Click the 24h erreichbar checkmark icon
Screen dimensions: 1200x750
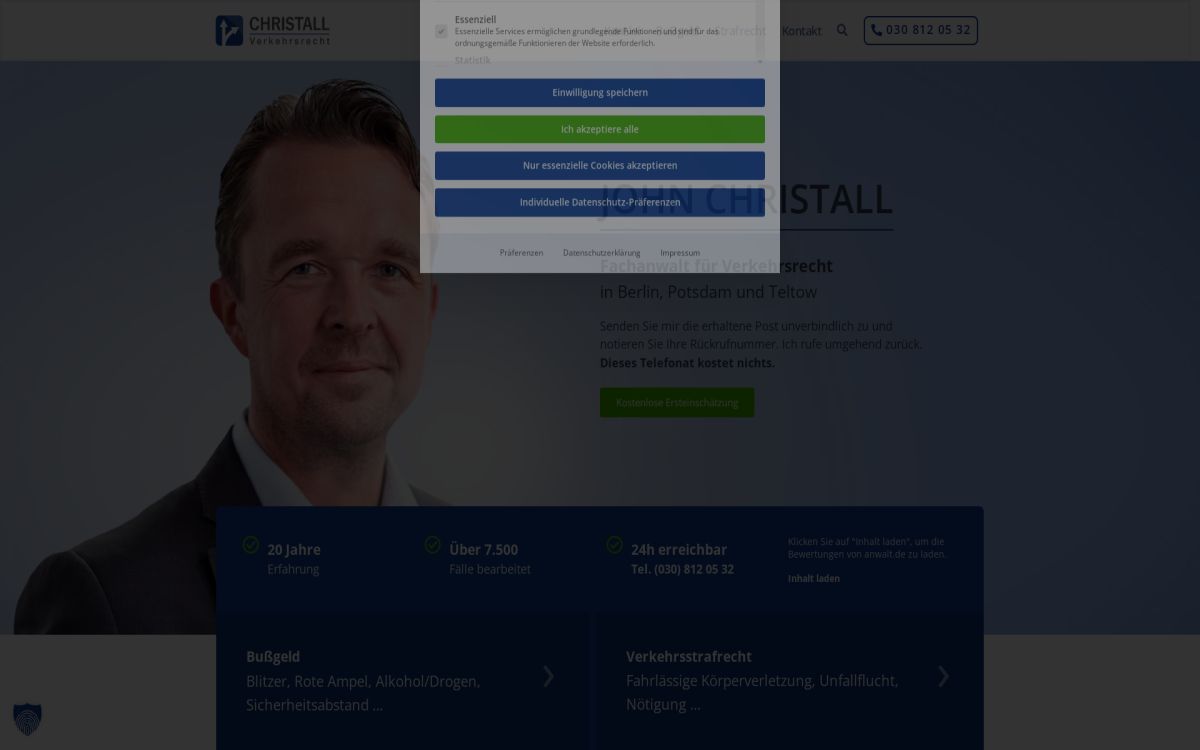point(615,545)
